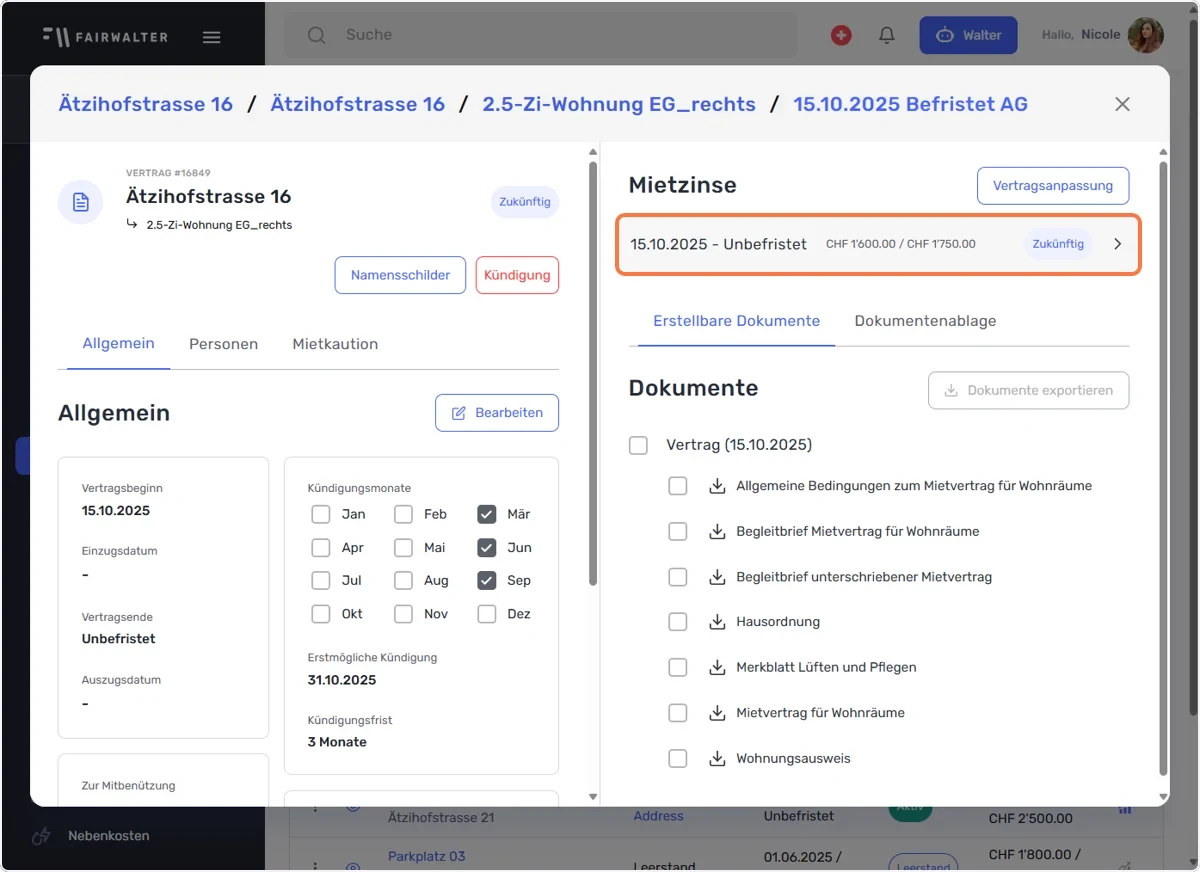This screenshot has width=1200, height=872.
Task: Check the Dez termination month
Action: [x=487, y=614]
